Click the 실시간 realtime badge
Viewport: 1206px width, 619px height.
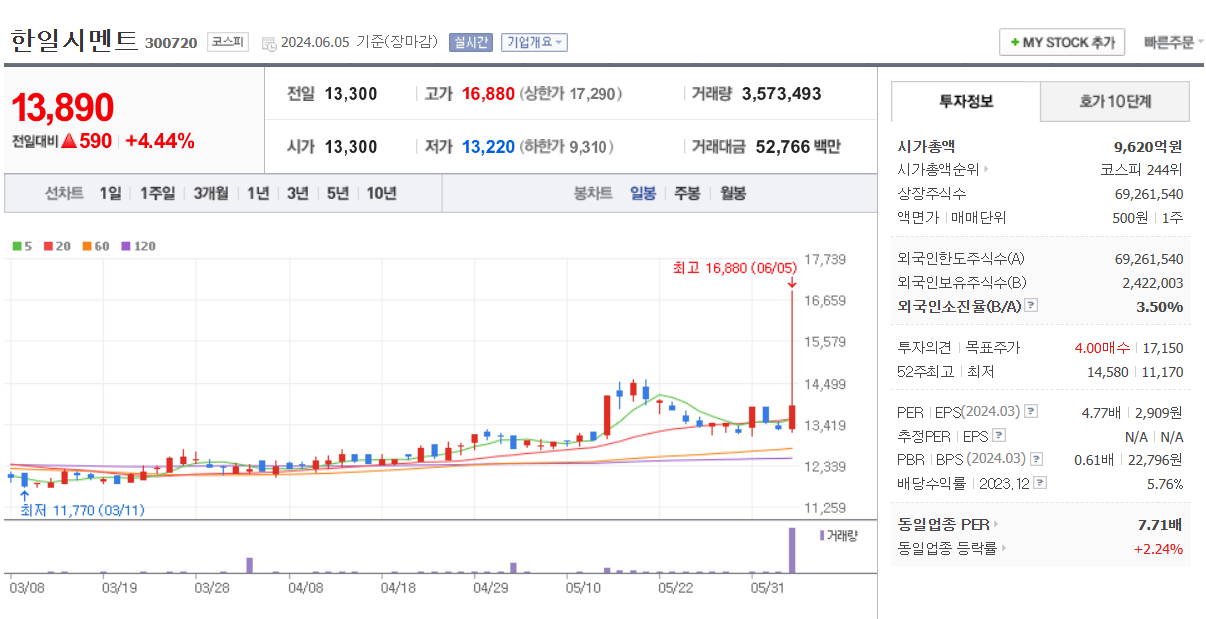470,42
